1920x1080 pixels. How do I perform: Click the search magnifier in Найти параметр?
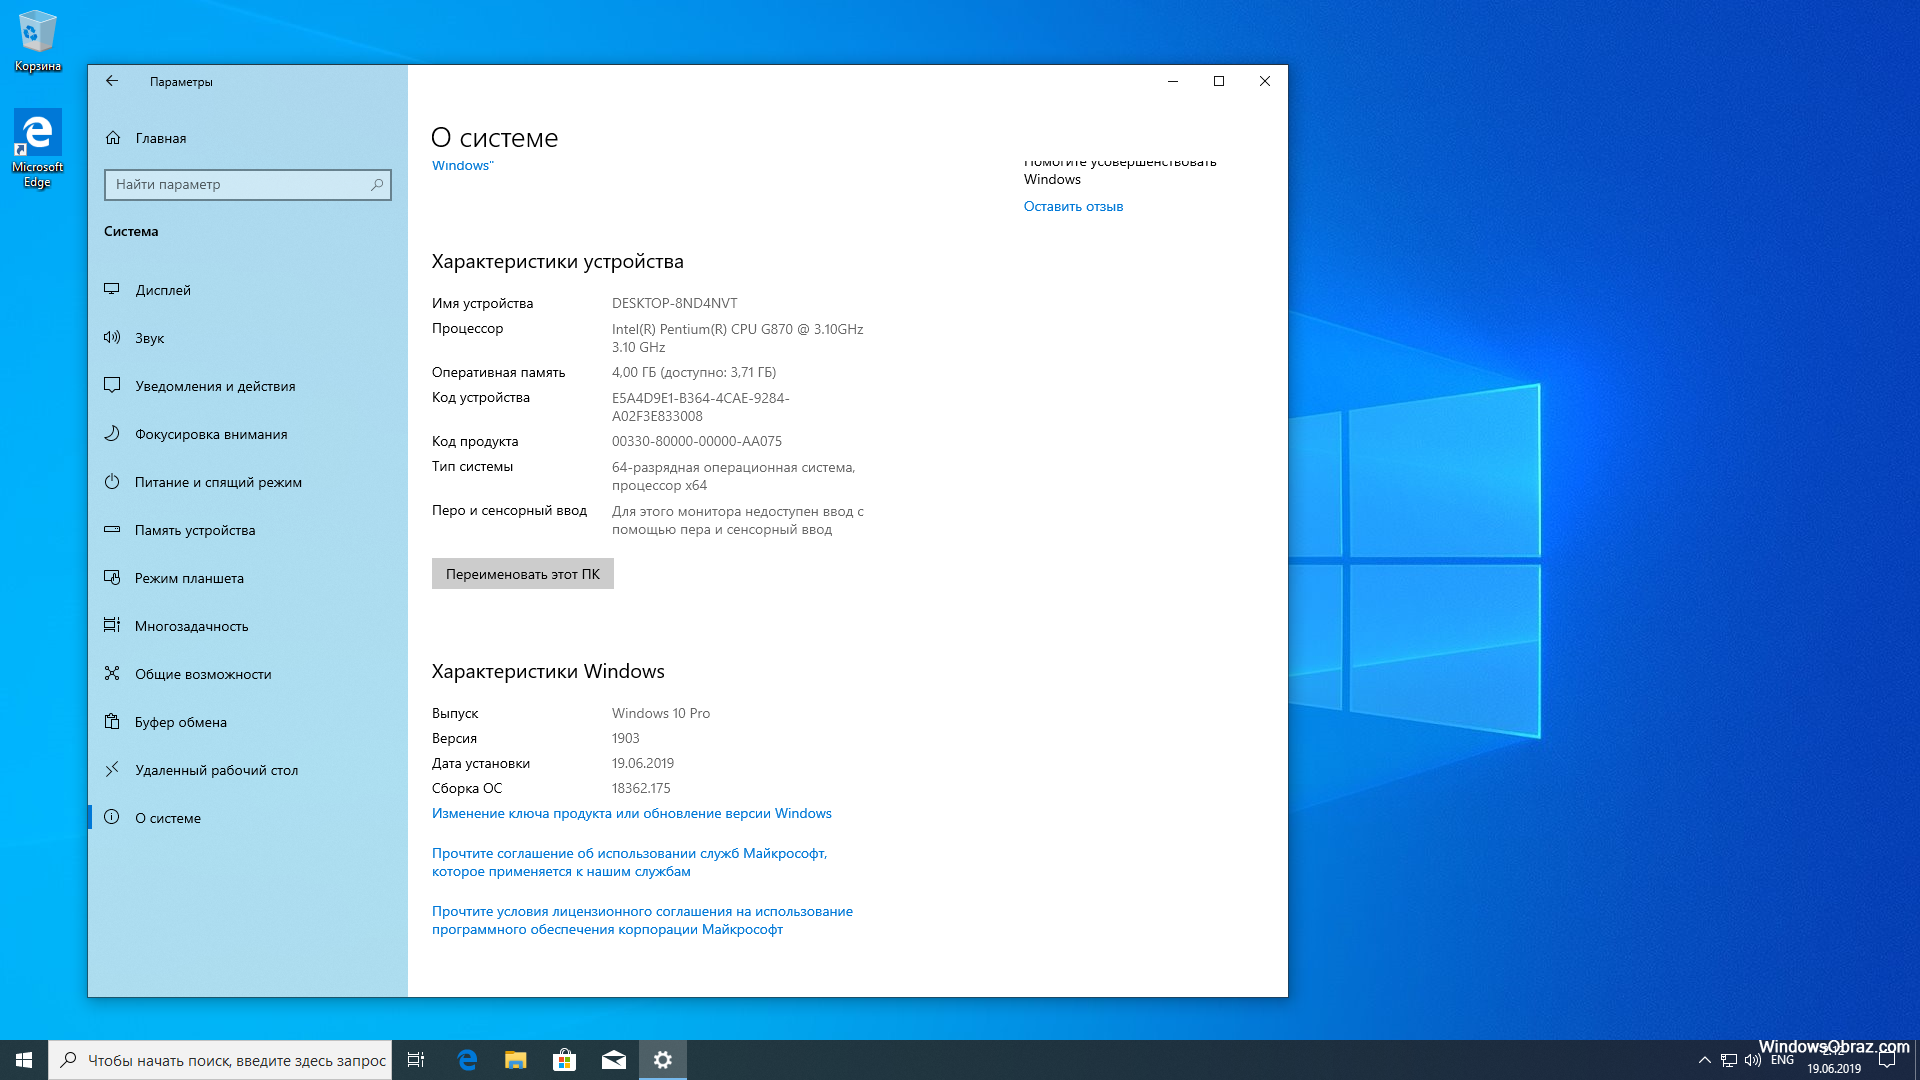[377, 184]
